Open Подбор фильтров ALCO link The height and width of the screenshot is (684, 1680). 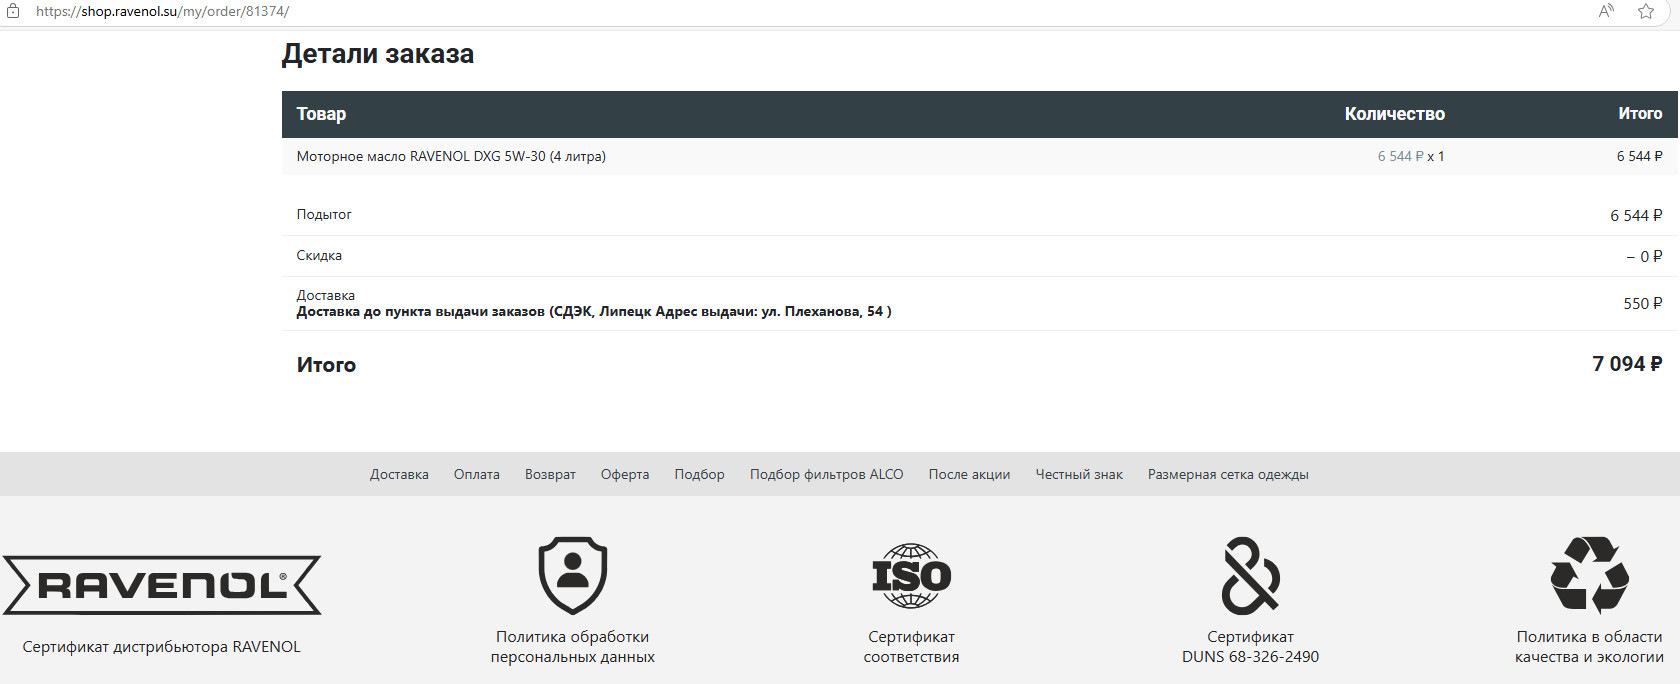pyautogui.click(x=826, y=474)
